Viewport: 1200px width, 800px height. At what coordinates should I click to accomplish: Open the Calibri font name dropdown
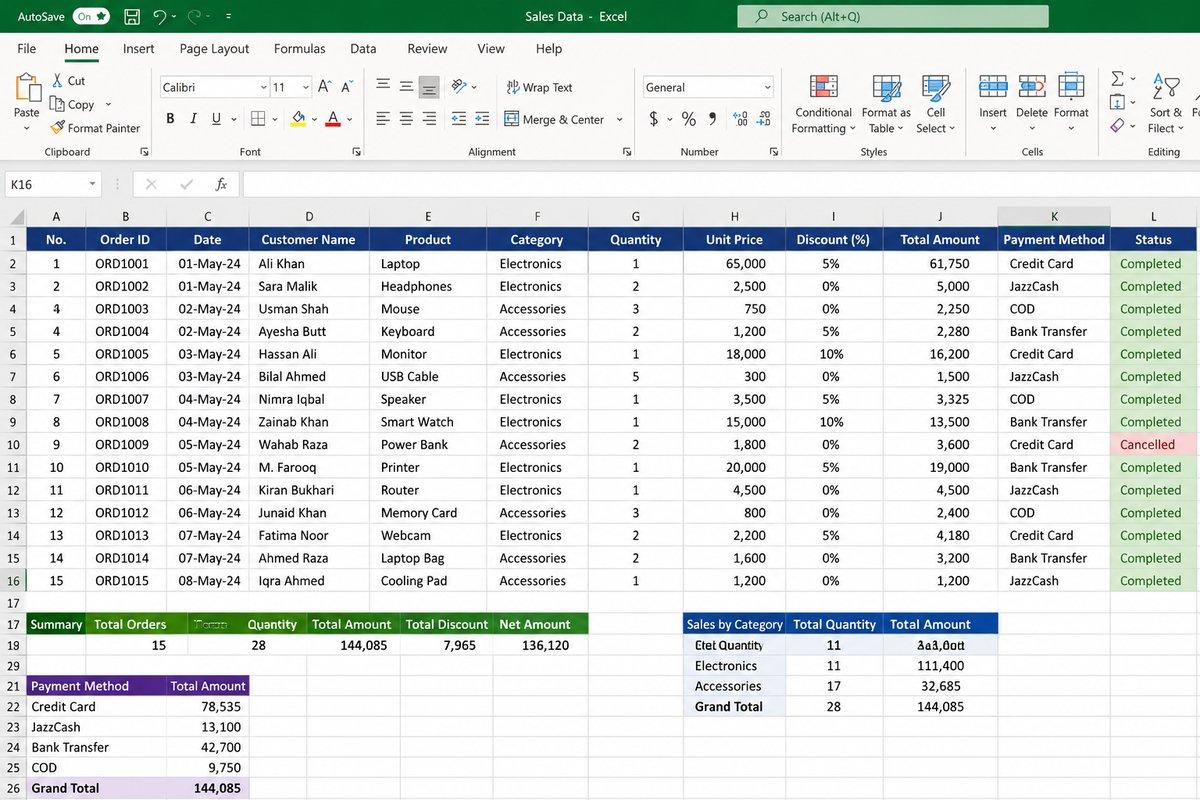coord(214,87)
